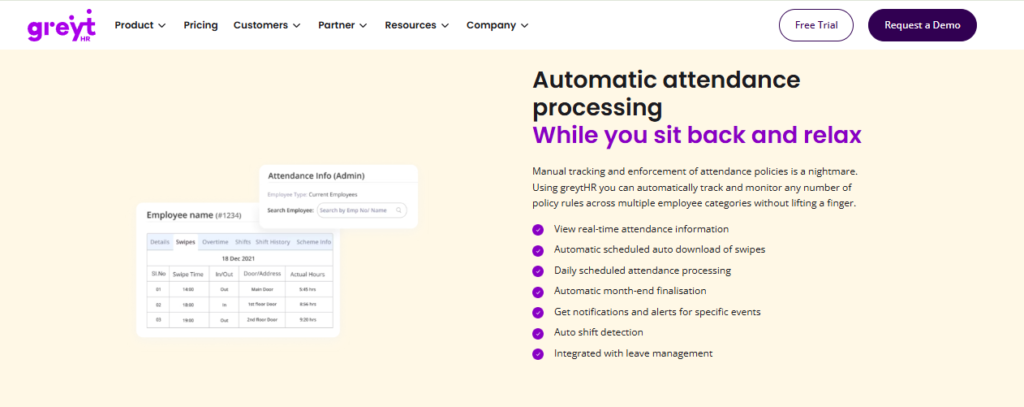Viewport: 1024px width, 407px height.
Task: Click the text Auto shift detection
Action: [x=598, y=333]
